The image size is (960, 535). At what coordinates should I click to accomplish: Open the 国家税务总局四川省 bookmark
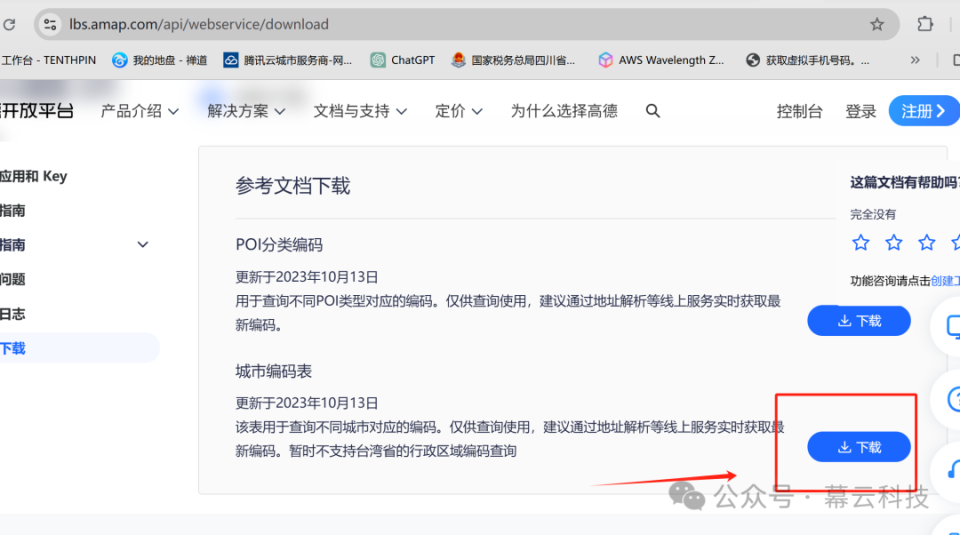513,60
